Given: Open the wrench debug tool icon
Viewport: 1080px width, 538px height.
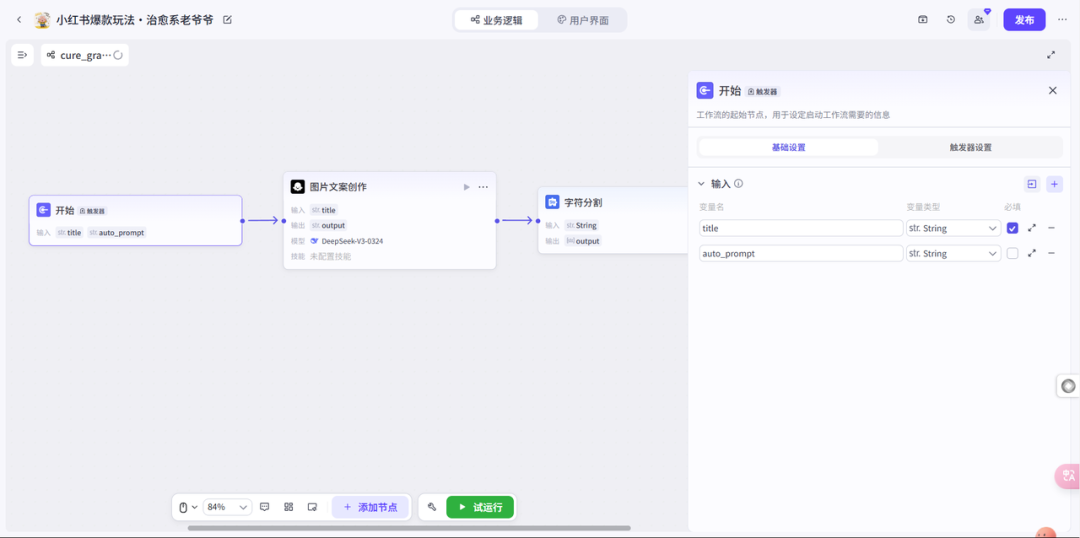Looking at the screenshot, I should point(432,507).
